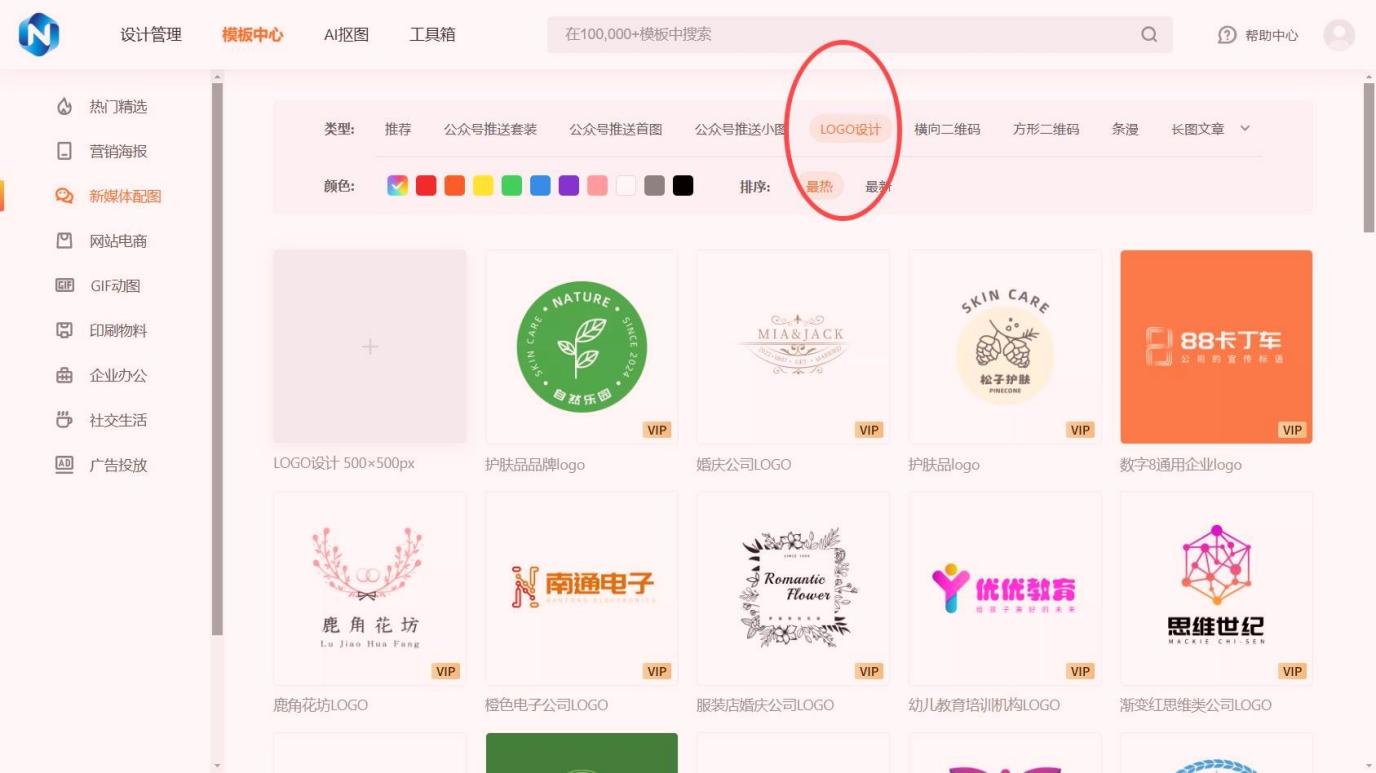Select 横向二维码 type filter
Screen dimensions: 1376x773
click(x=947, y=129)
